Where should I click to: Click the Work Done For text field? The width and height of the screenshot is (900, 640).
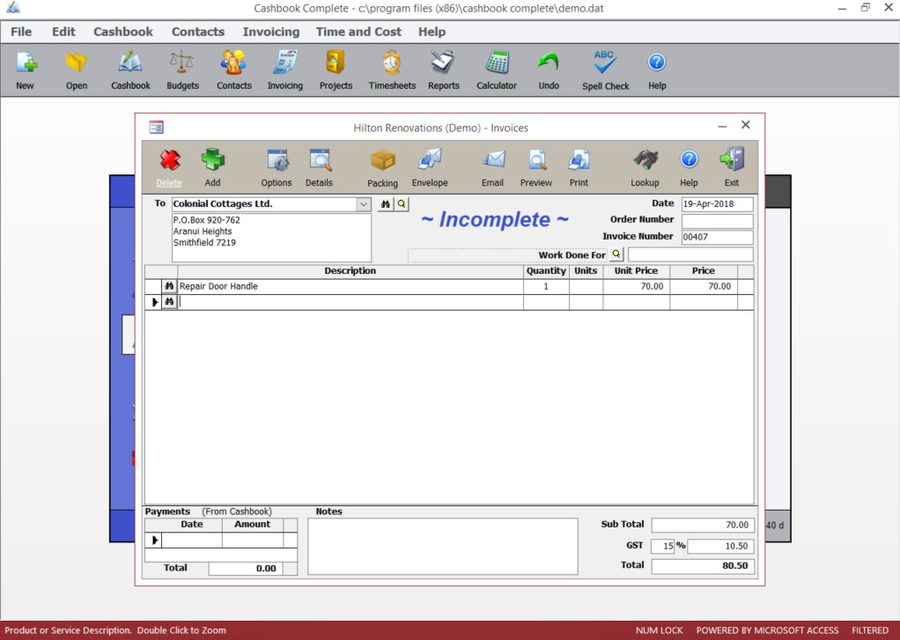point(690,254)
